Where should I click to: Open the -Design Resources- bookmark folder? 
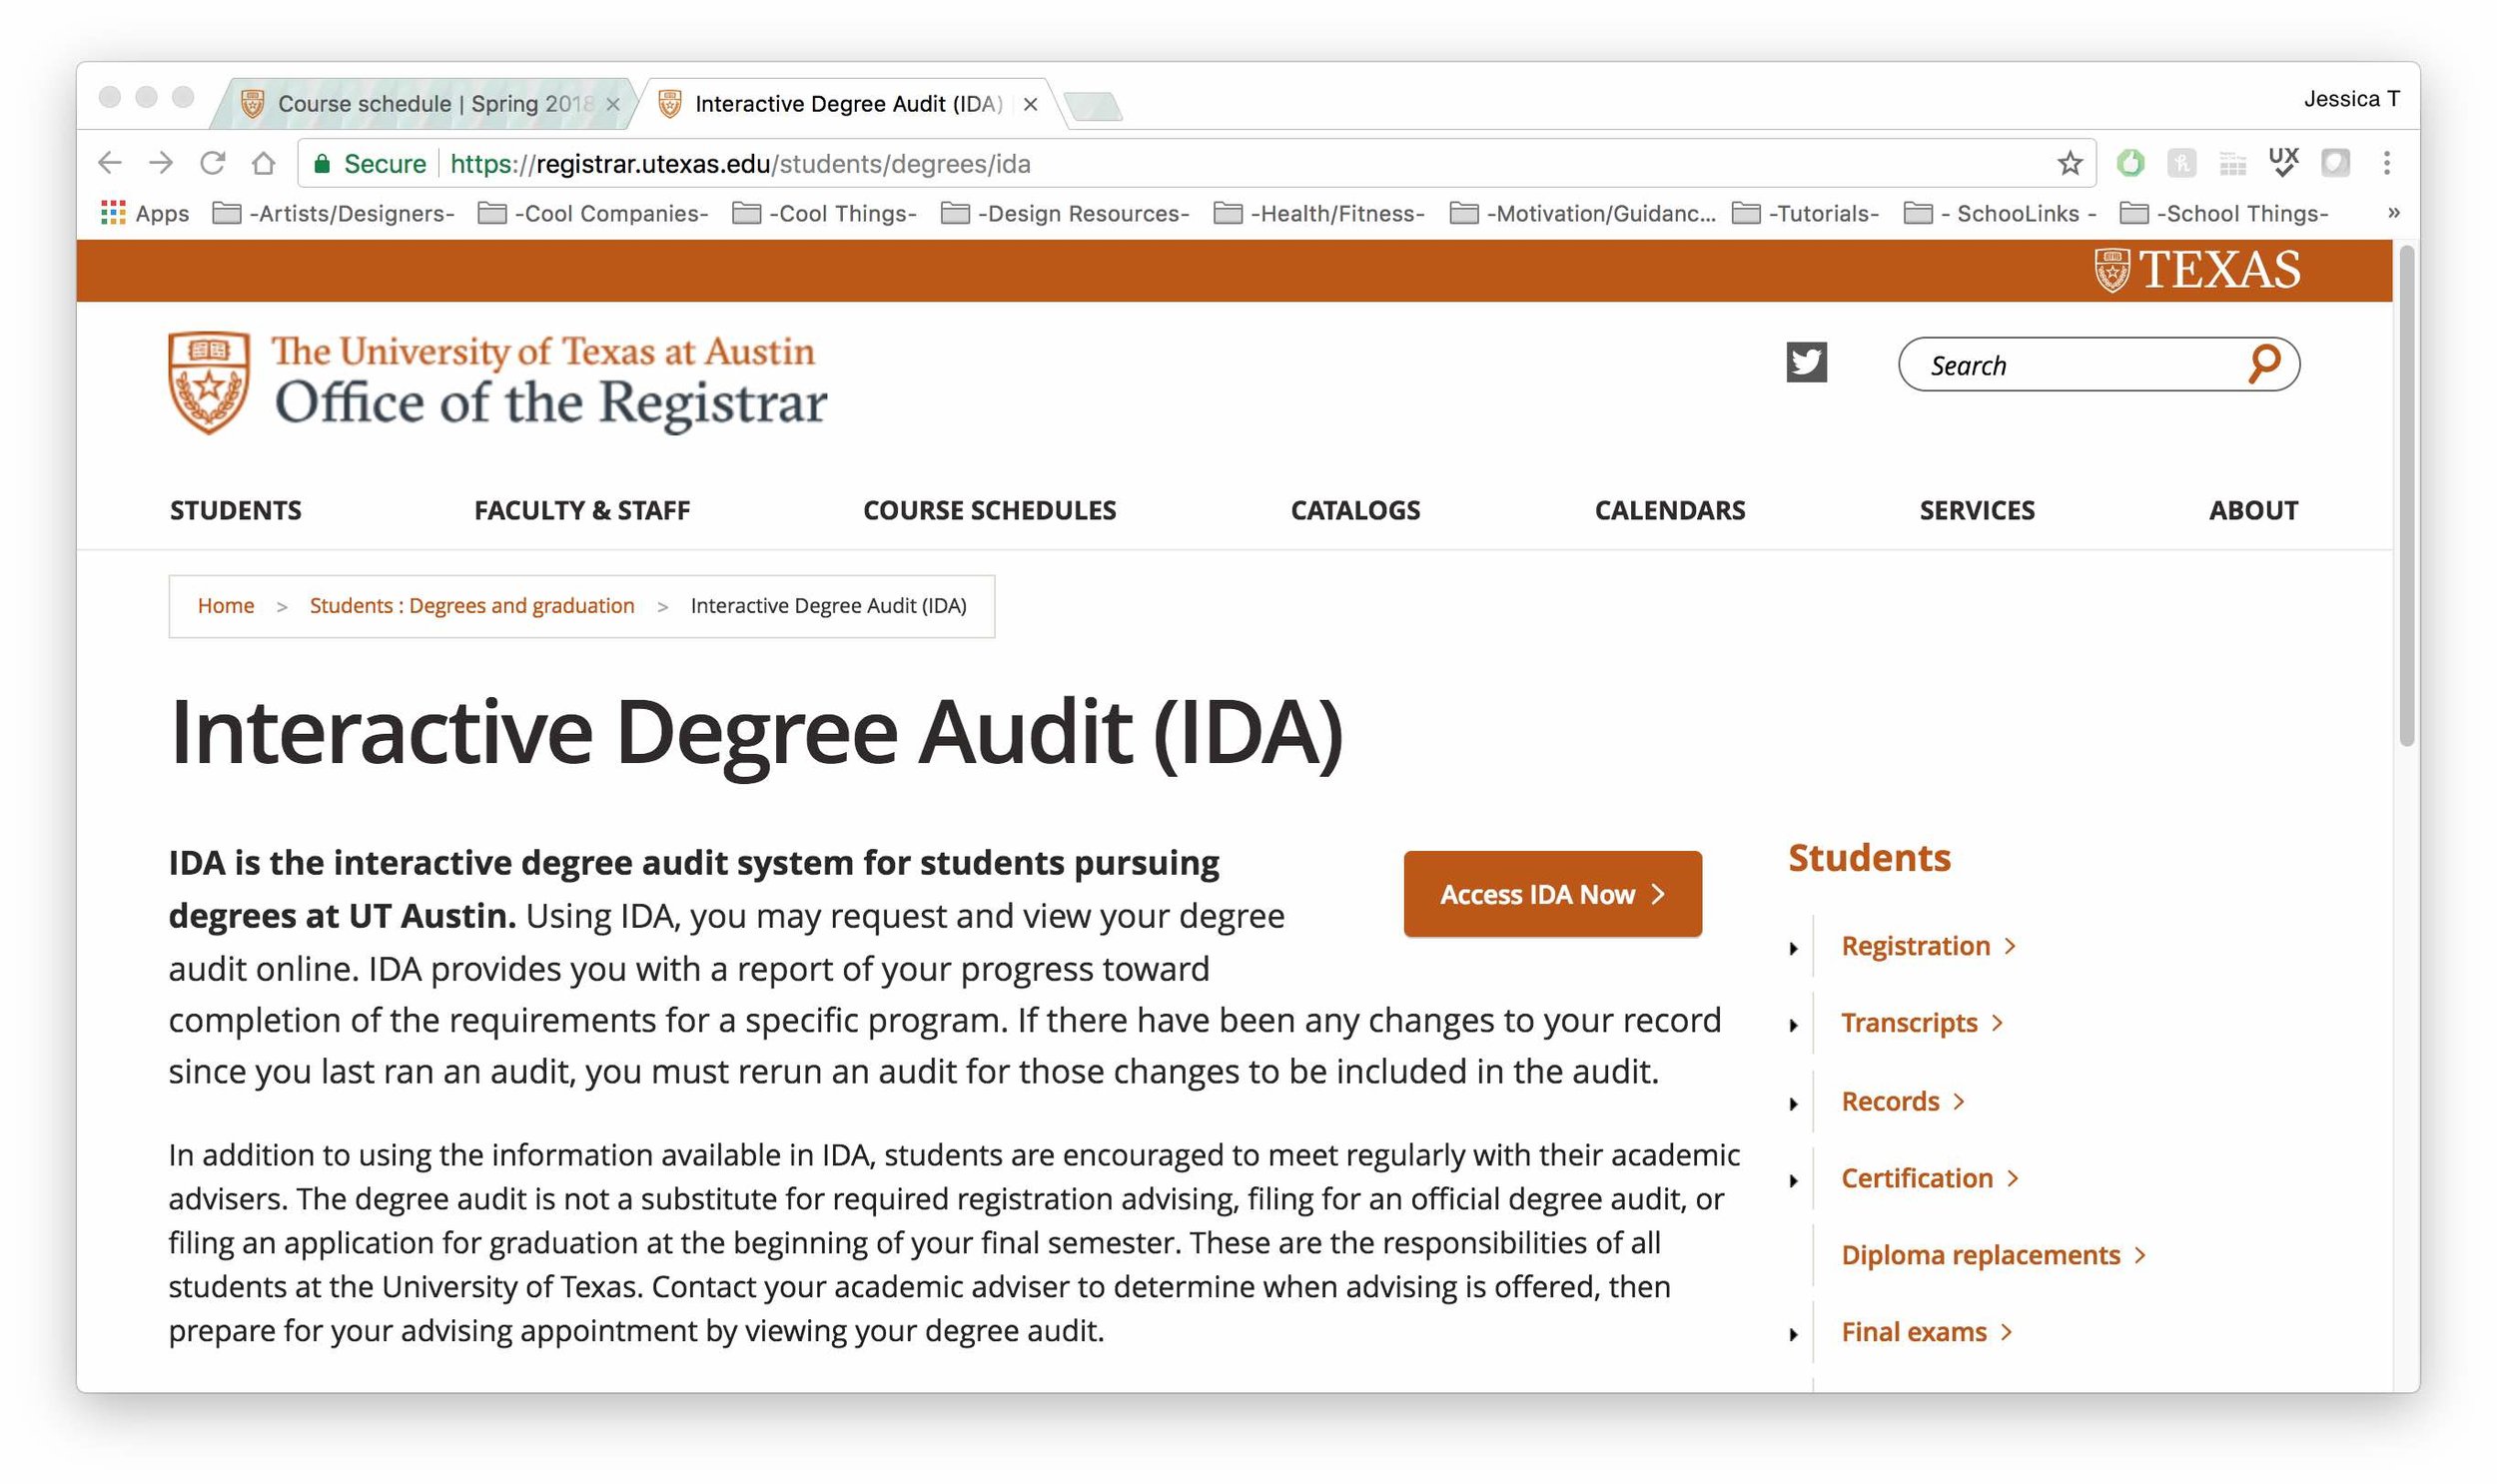click(x=1065, y=213)
